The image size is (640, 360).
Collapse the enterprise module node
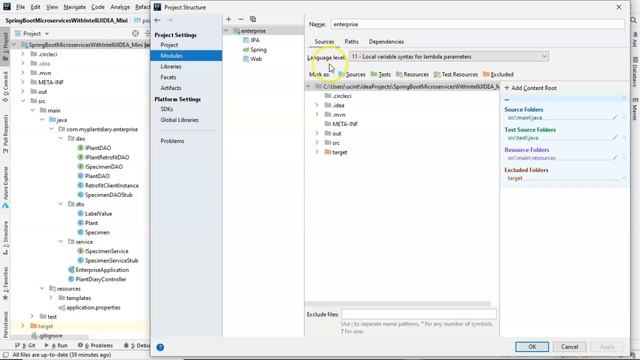[227, 31]
